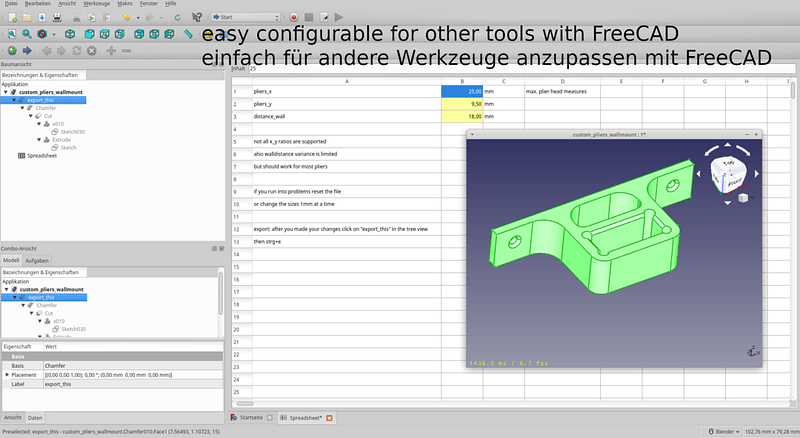Image resolution: width=800 pixels, height=438 pixels.
Task: Click the Spreadsheet grid icon in Baumansicht tree
Action: pos(21,156)
